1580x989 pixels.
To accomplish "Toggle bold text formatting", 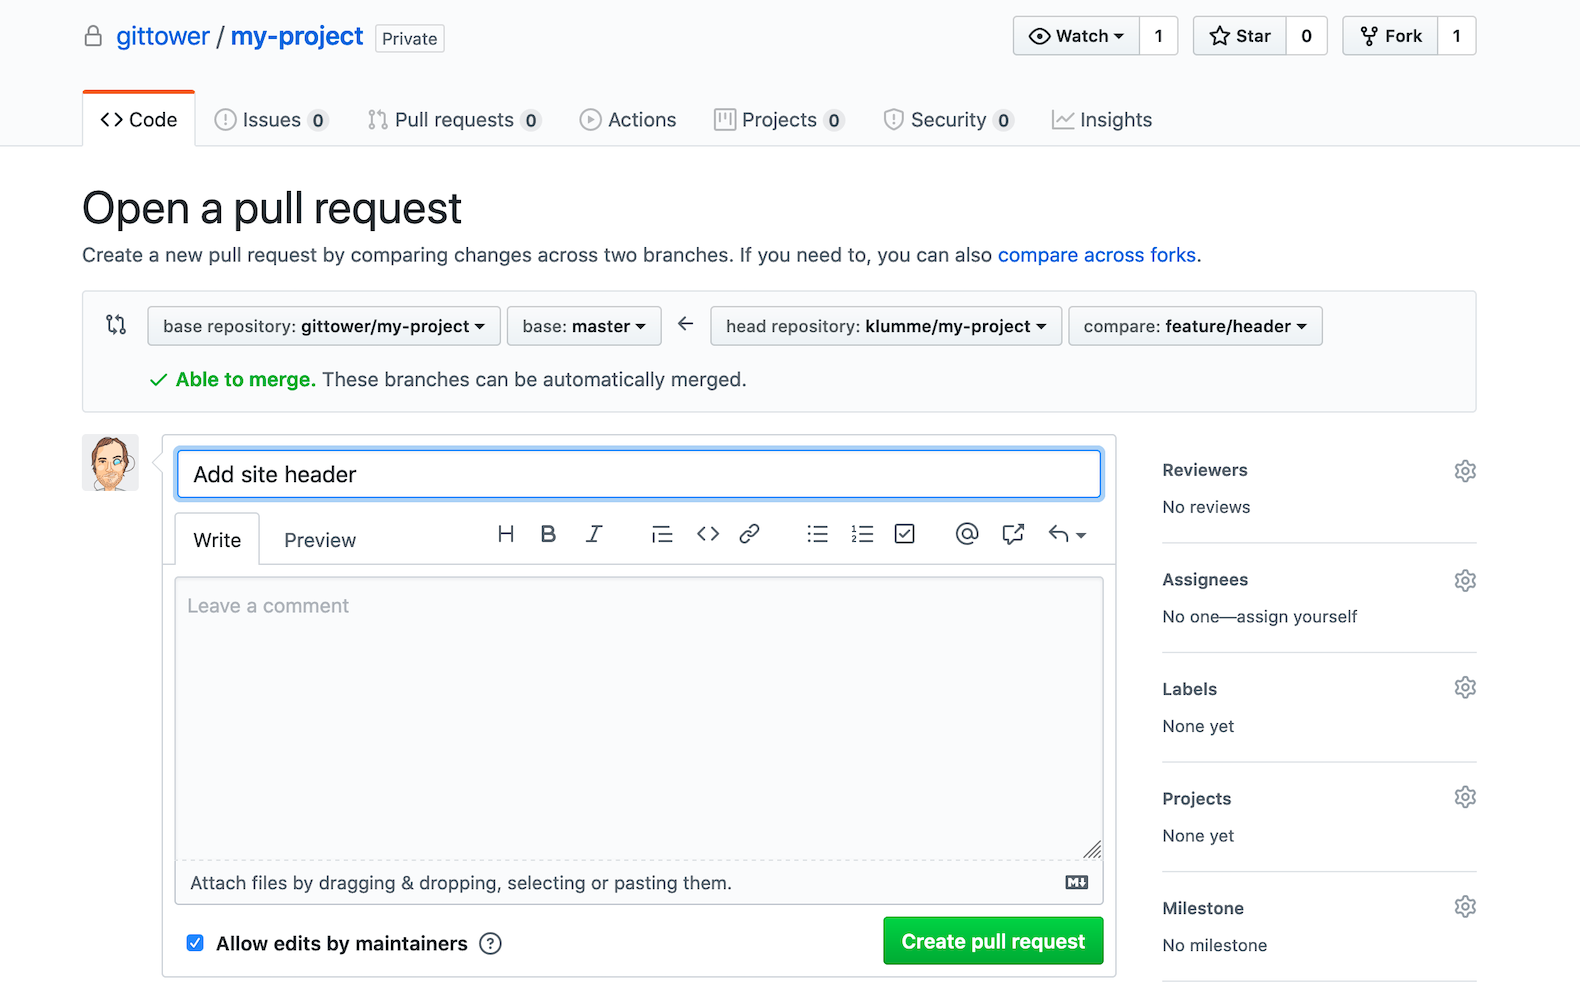I will [x=548, y=534].
